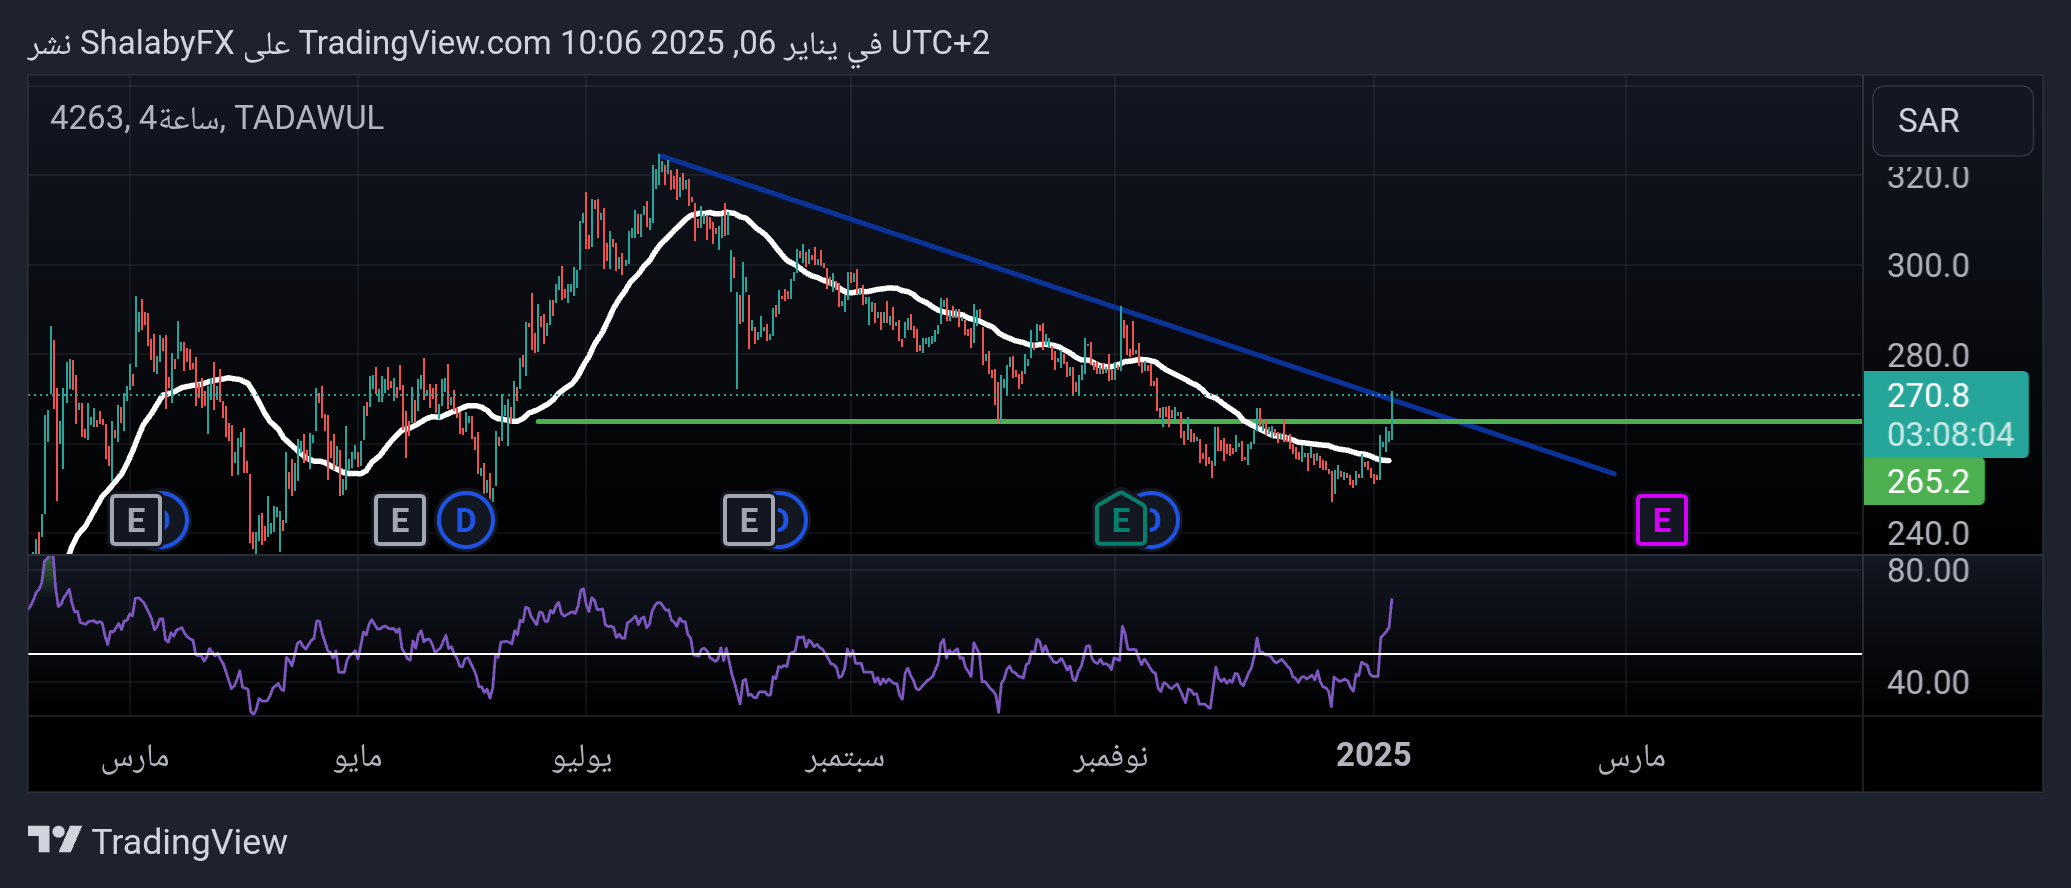Image resolution: width=2071 pixels, height=888 pixels.
Task: Click the TradingView logo at bottom left
Action: click(158, 841)
